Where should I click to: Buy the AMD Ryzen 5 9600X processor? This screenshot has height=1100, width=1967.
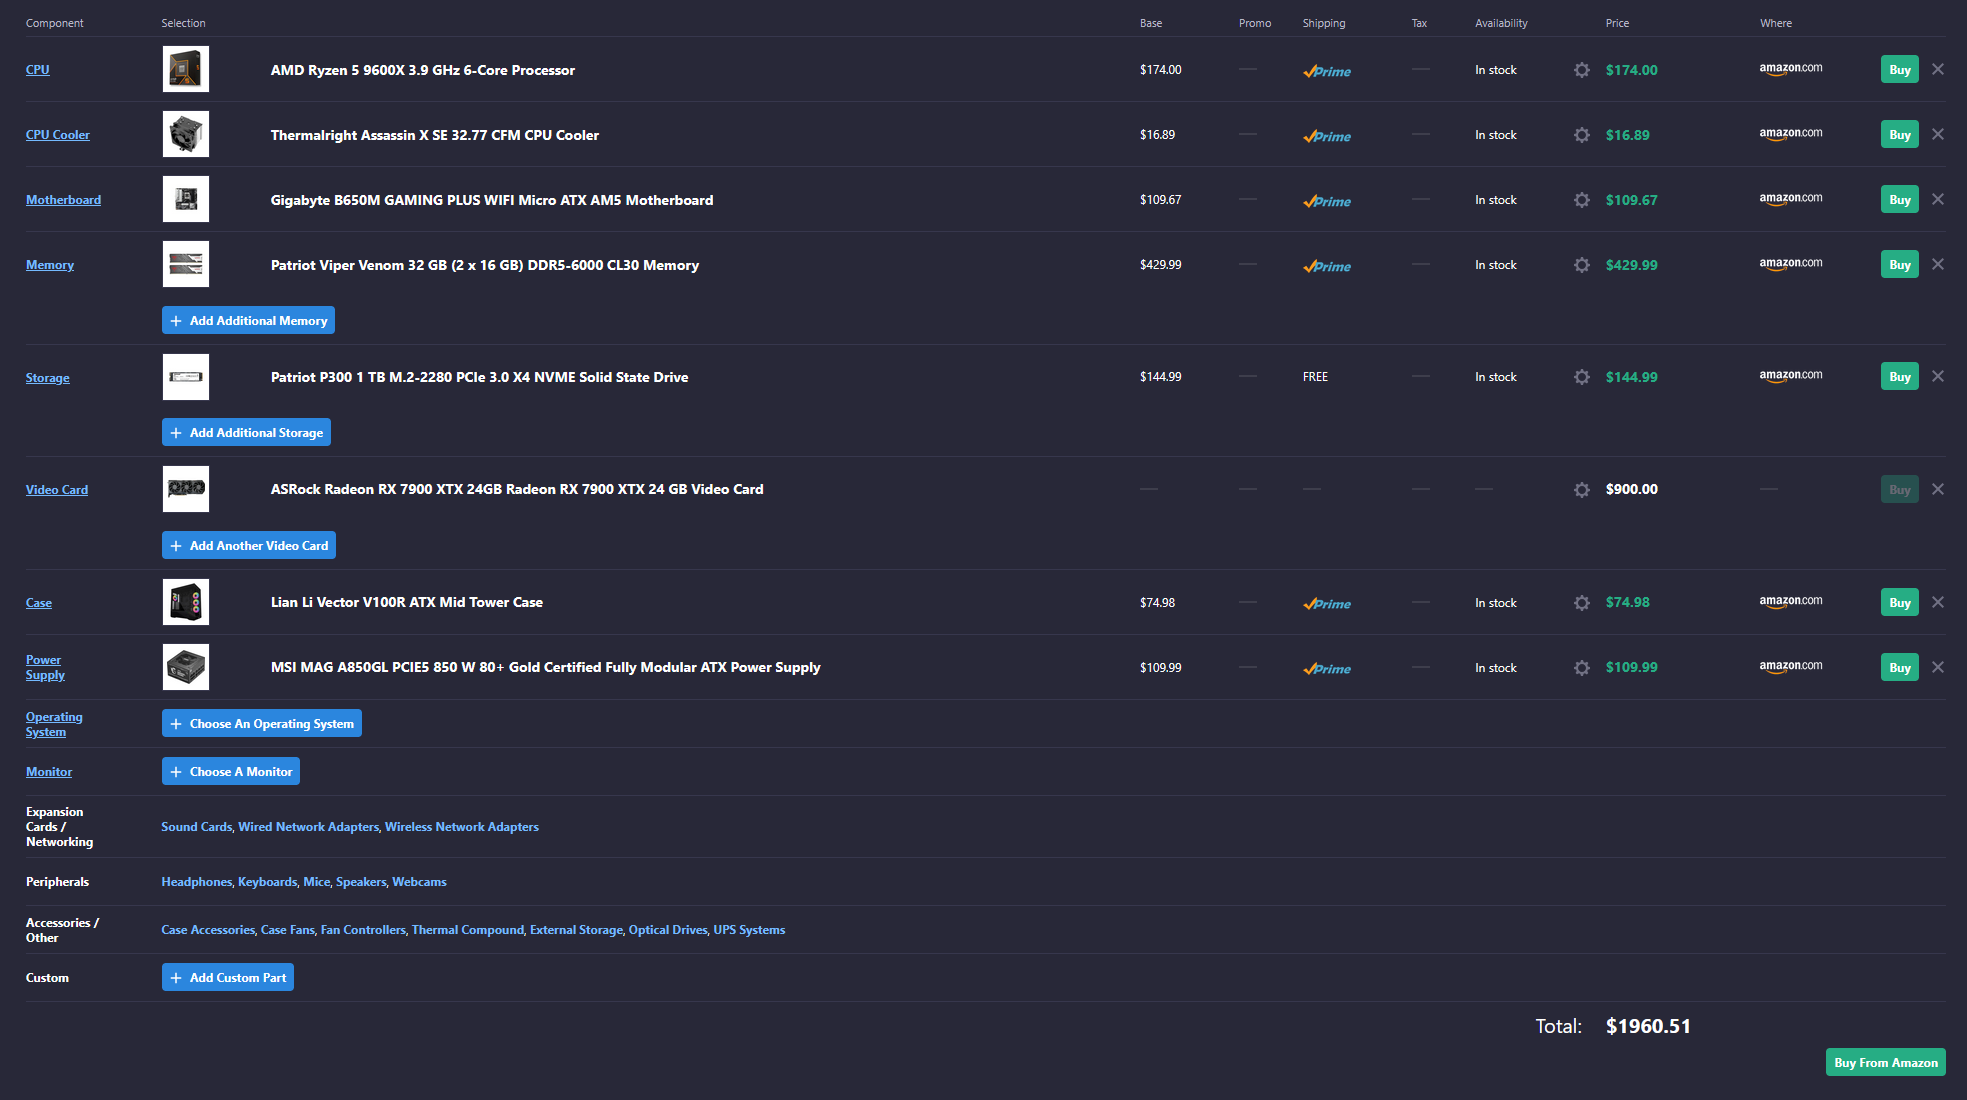click(1900, 70)
